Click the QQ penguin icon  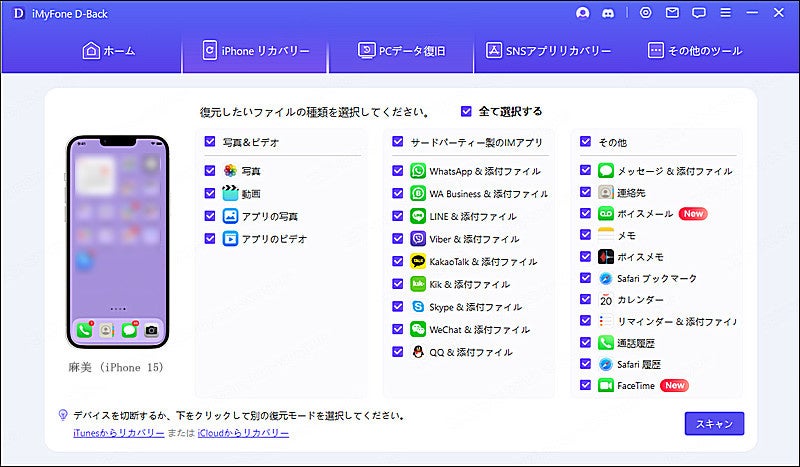(x=418, y=352)
